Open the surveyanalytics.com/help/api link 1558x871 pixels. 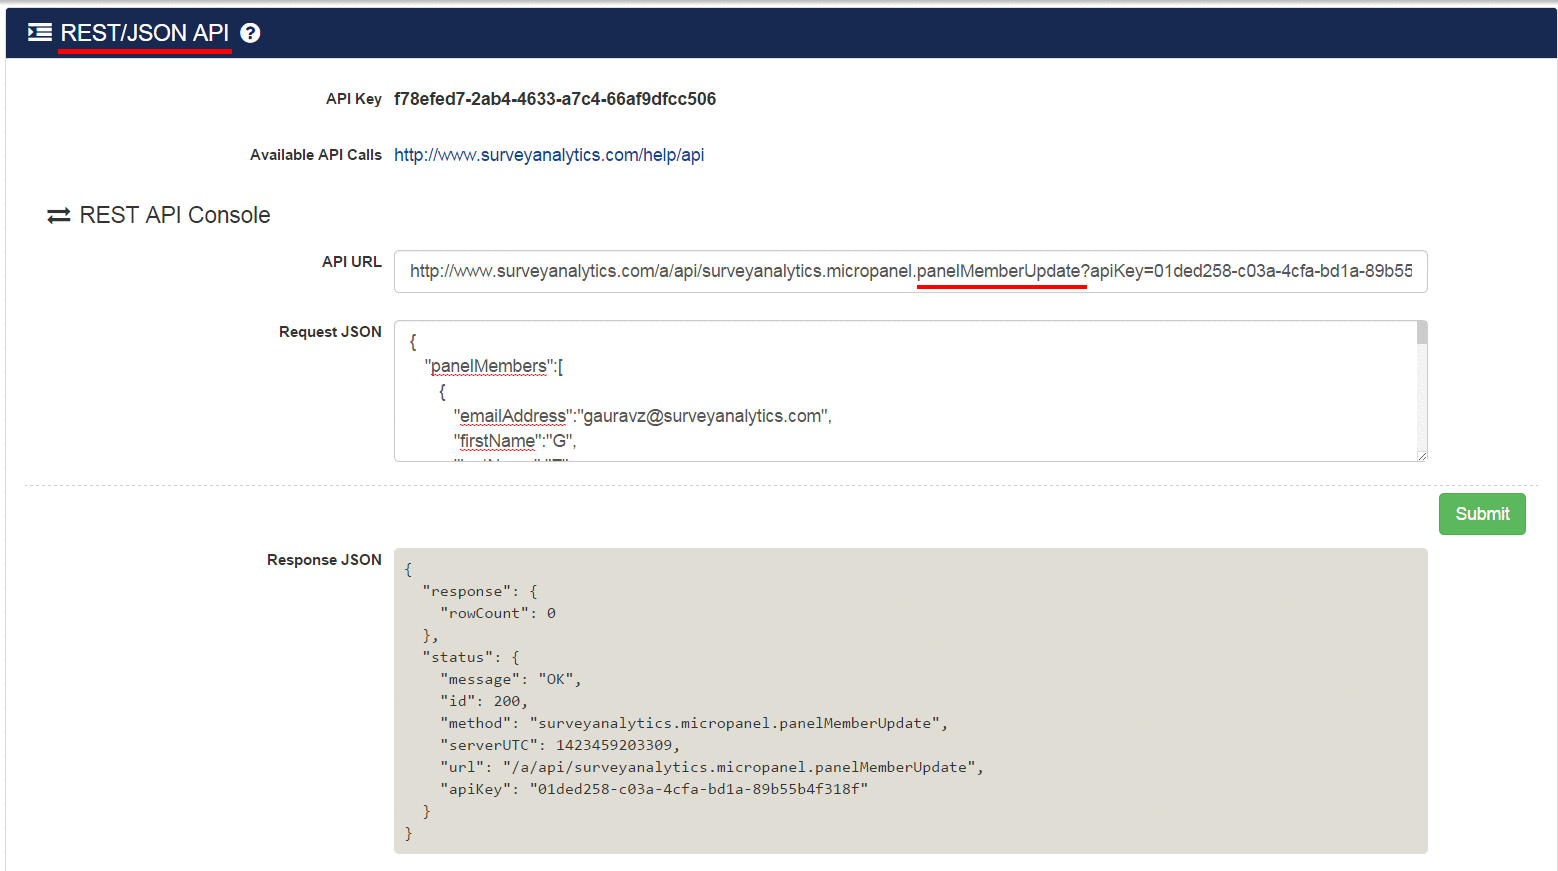point(549,155)
